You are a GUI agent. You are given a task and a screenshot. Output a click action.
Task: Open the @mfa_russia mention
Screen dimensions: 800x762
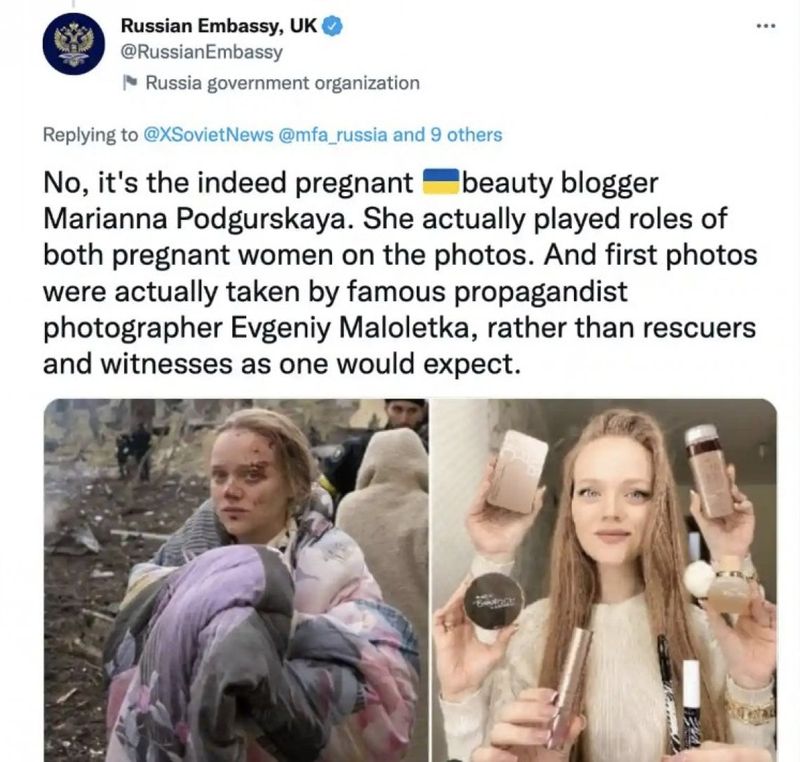(333, 135)
